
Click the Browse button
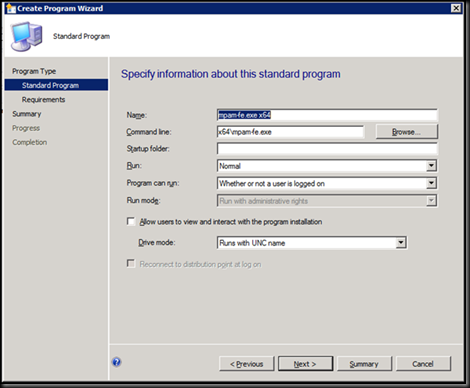click(406, 132)
